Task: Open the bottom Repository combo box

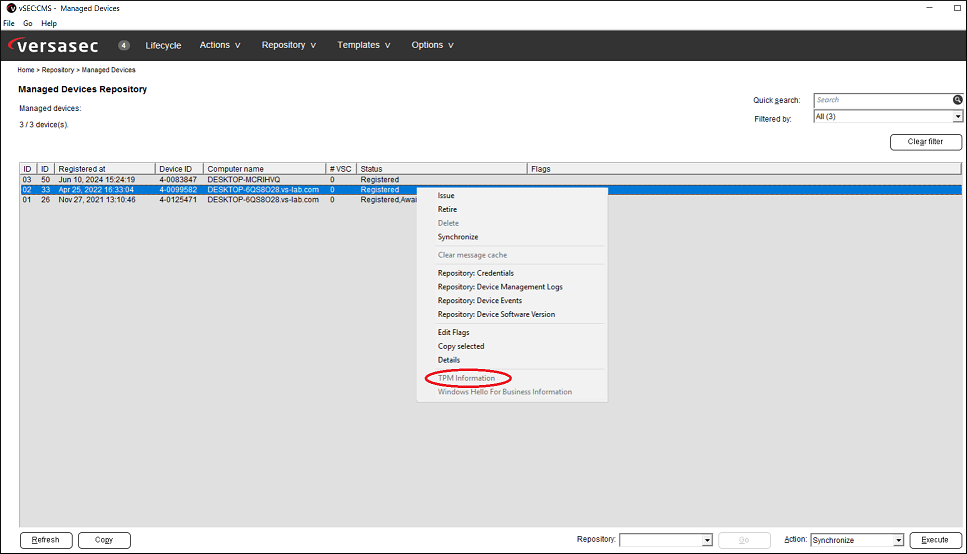Action: pyautogui.click(x=666, y=540)
